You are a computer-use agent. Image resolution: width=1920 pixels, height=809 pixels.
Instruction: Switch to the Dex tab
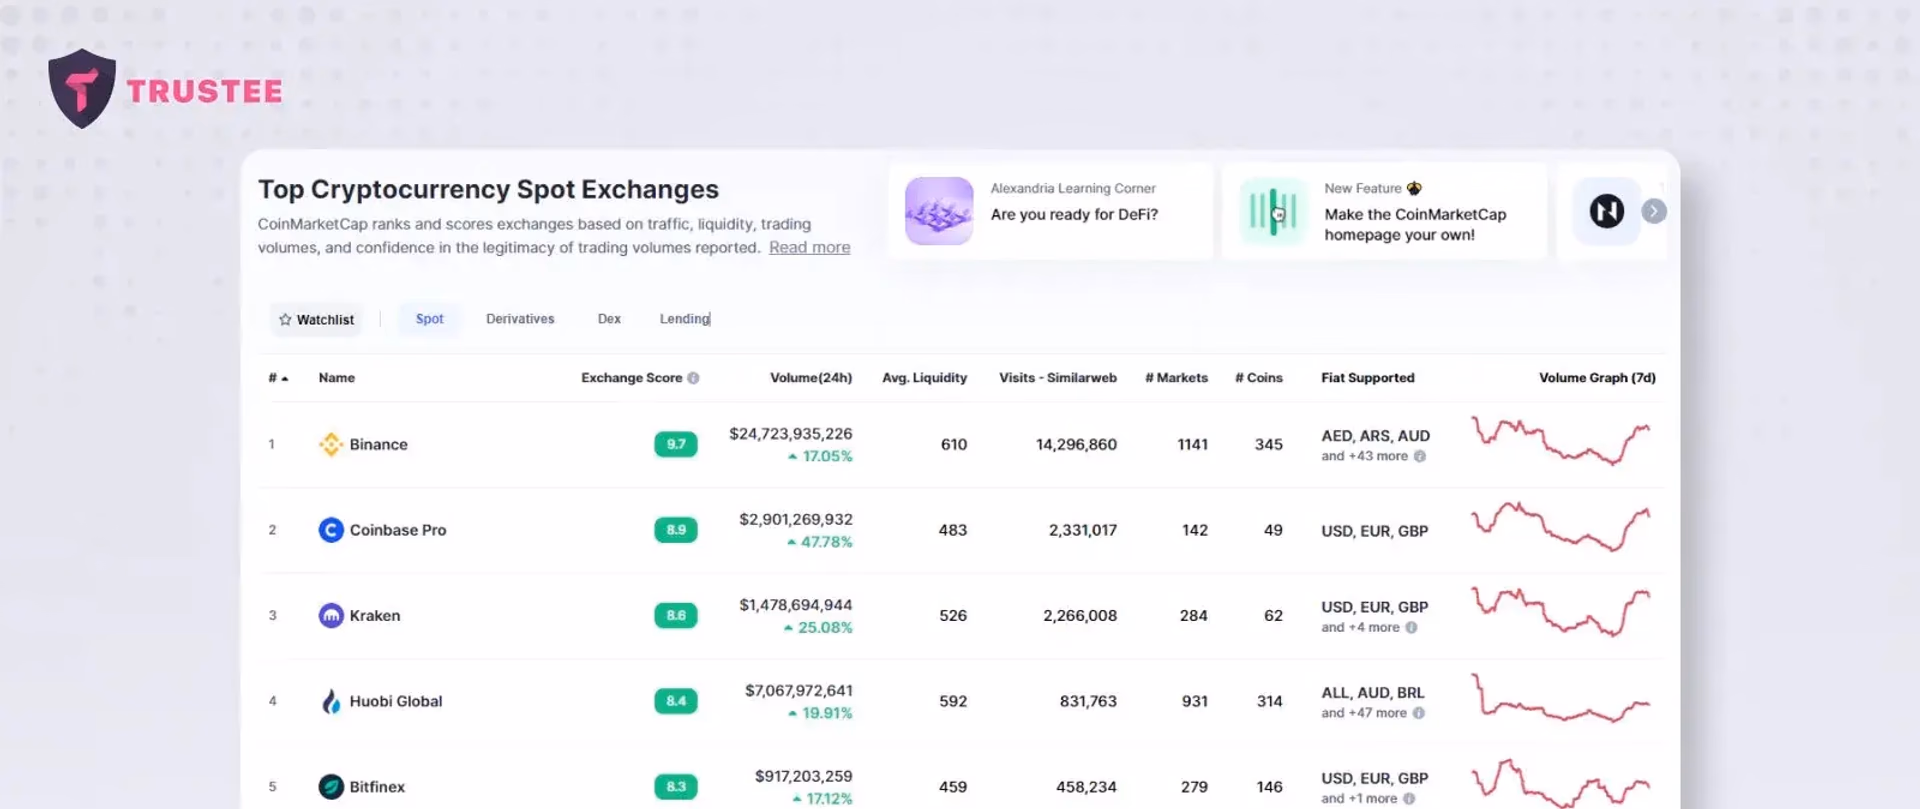[x=609, y=319]
